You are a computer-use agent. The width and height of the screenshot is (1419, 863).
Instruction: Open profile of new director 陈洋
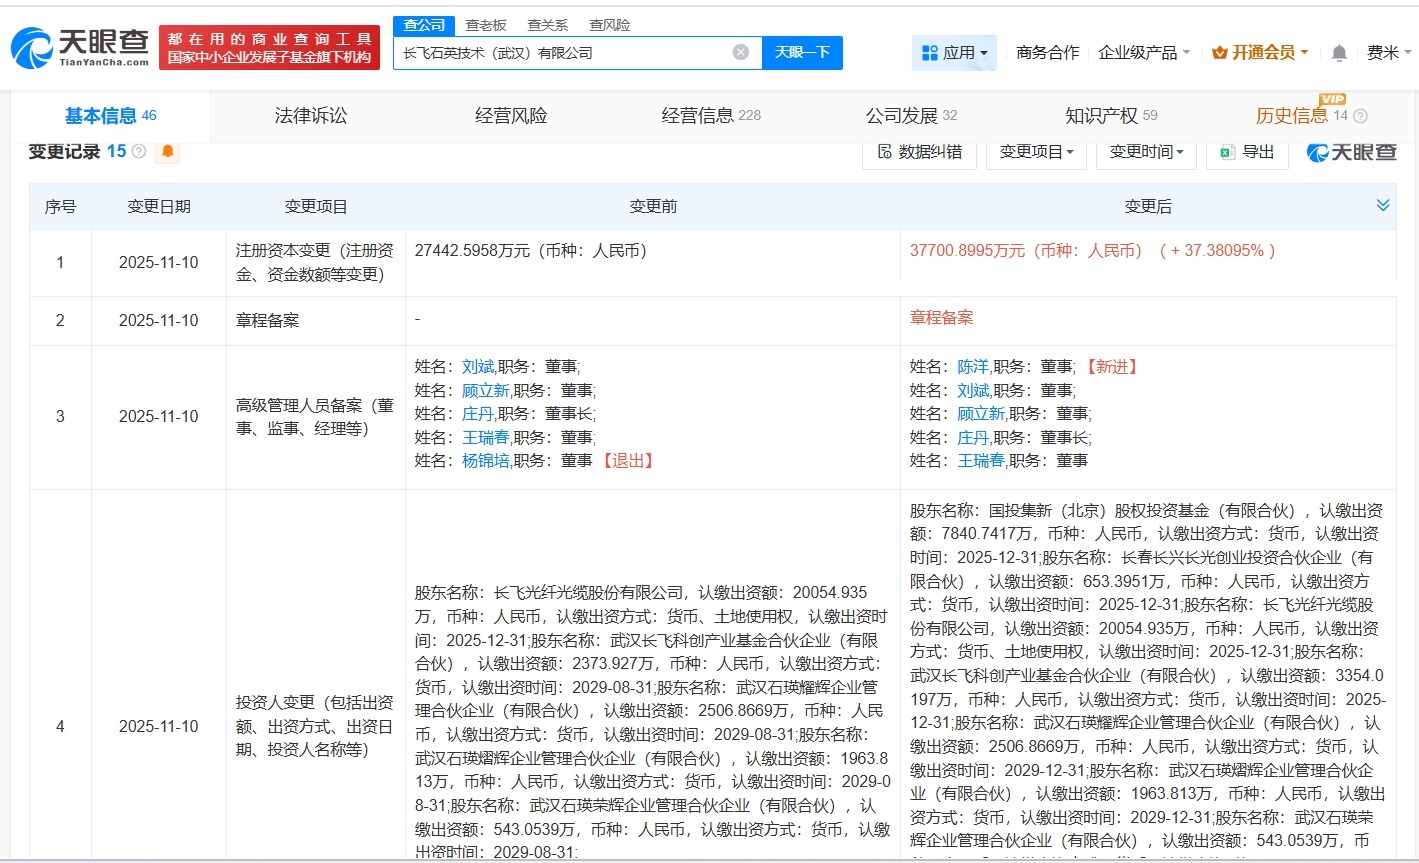[973, 366]
